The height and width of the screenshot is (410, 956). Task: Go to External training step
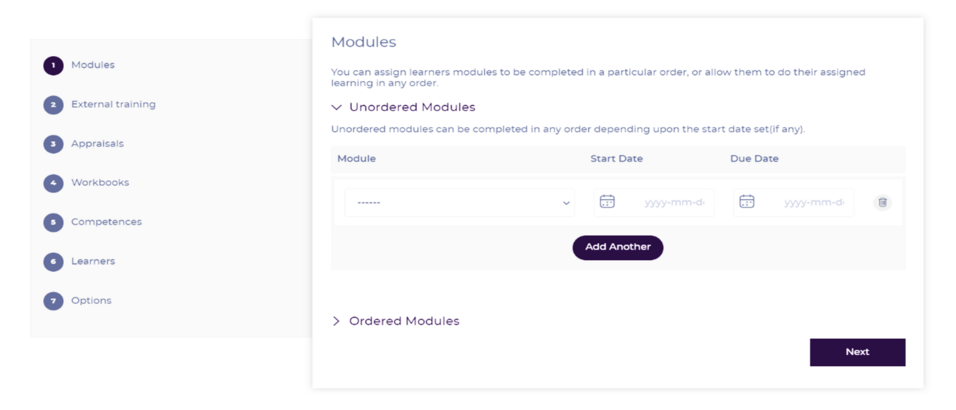pyautogui.click(x=113, y=104)
